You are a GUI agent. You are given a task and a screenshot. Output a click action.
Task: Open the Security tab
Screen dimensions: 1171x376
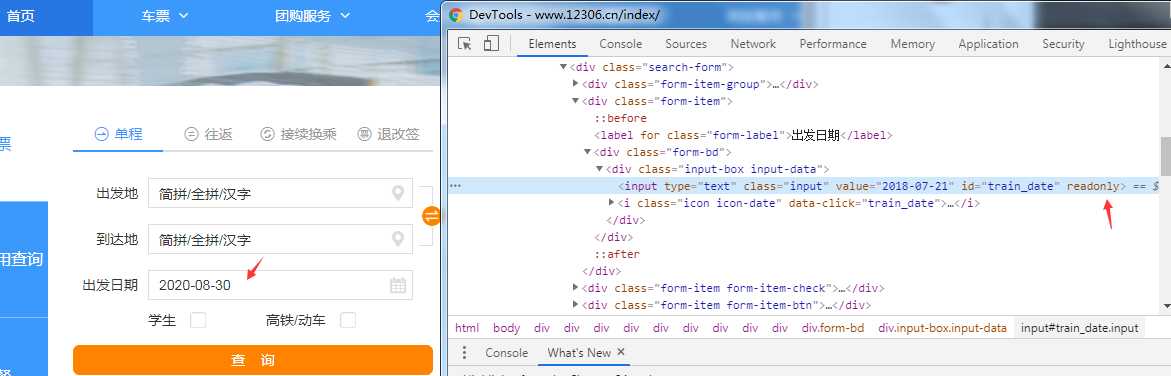(1063, 44)
